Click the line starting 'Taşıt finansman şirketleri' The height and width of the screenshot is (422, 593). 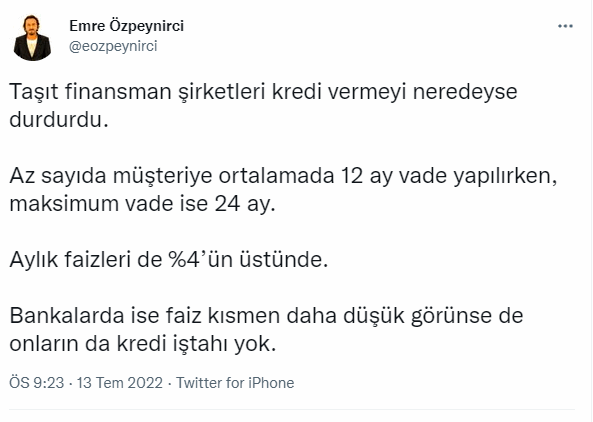(263, 92)
